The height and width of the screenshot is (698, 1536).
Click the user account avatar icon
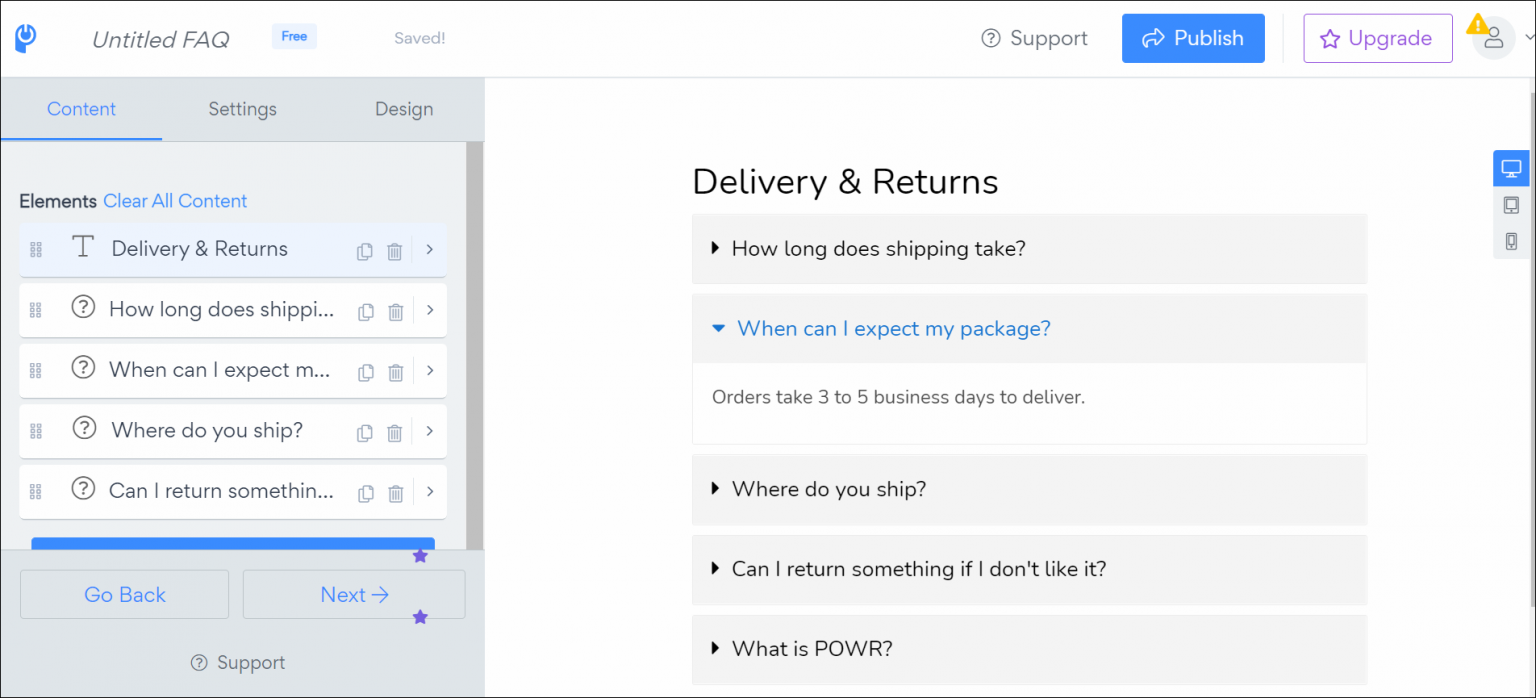coord(1494,39)
